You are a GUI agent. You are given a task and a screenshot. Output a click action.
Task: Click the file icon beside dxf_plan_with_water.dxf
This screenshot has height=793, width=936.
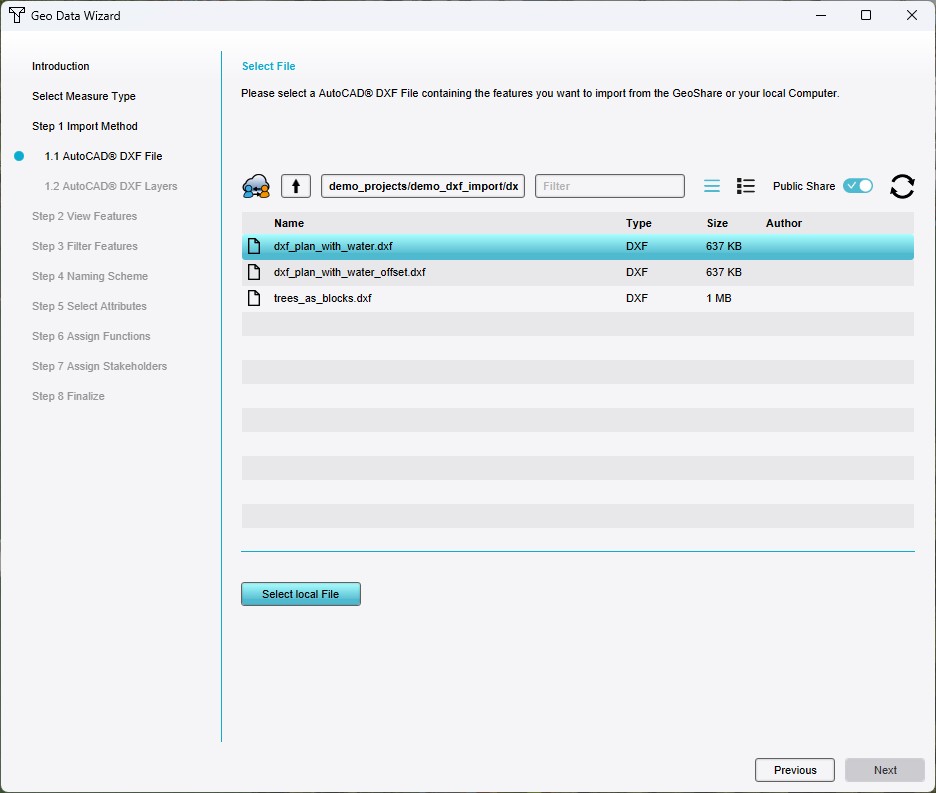(253, 246)
